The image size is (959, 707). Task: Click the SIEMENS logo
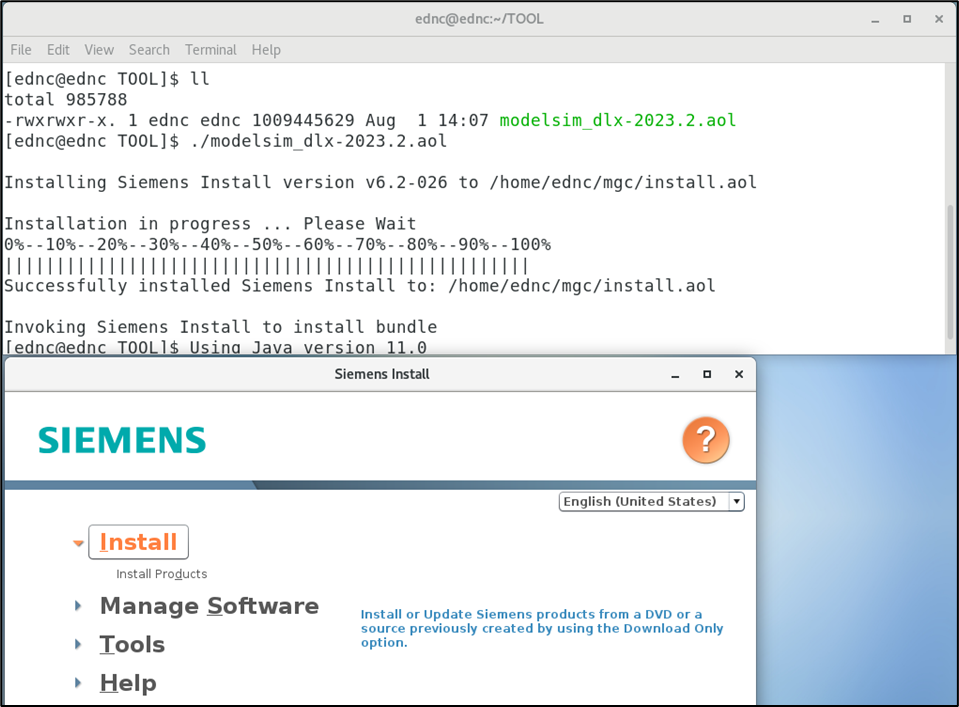pos(122,440)
